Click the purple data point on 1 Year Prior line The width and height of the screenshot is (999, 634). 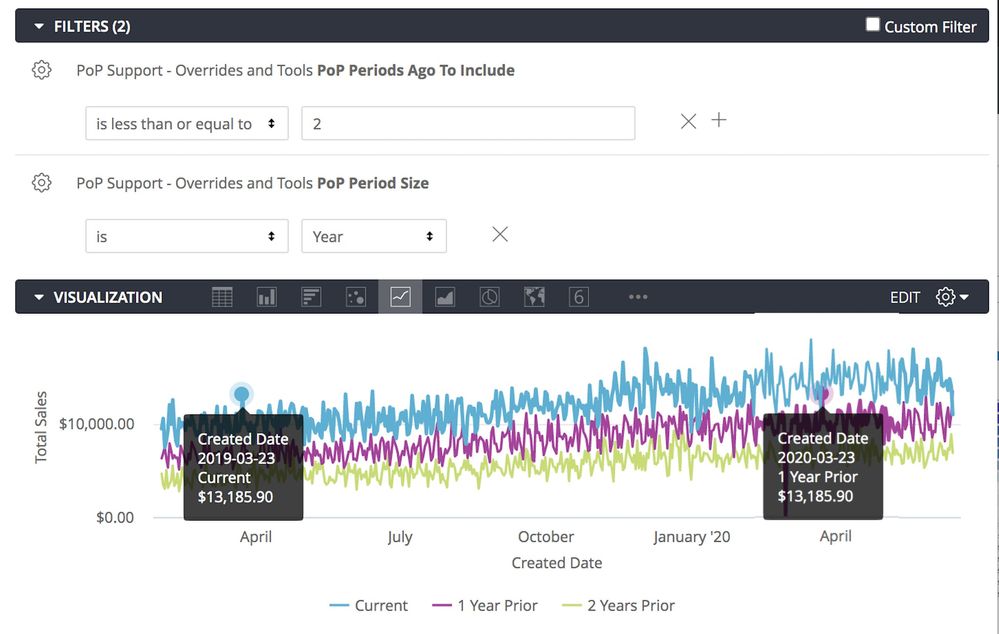tap(823, 394)
